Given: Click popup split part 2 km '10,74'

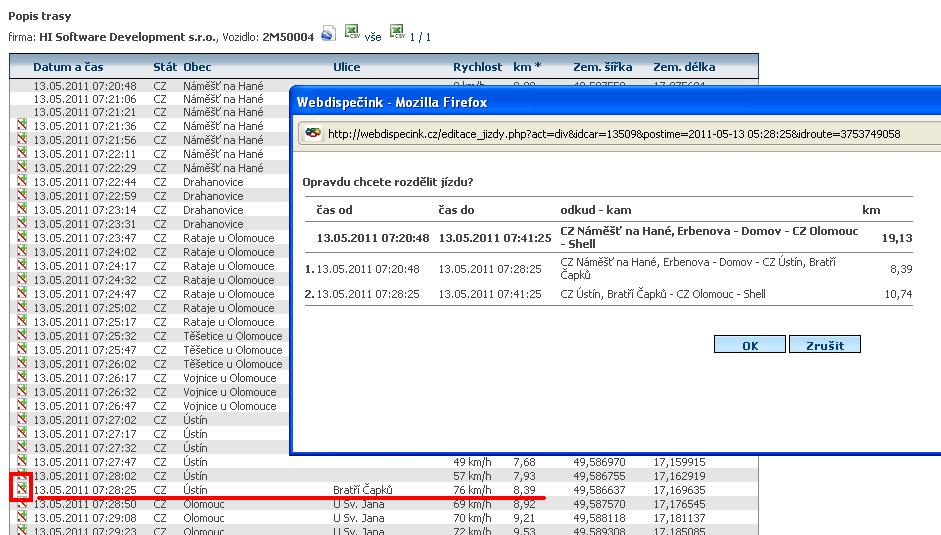Looking at the screenshot, I should [898, 294].
